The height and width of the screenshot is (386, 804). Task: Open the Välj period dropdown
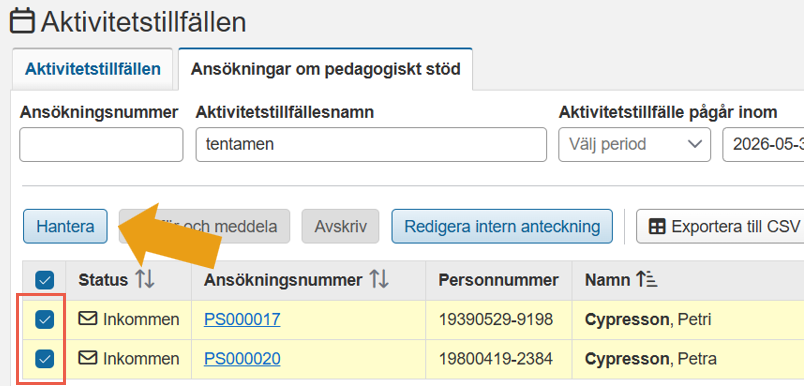(634, 144)
